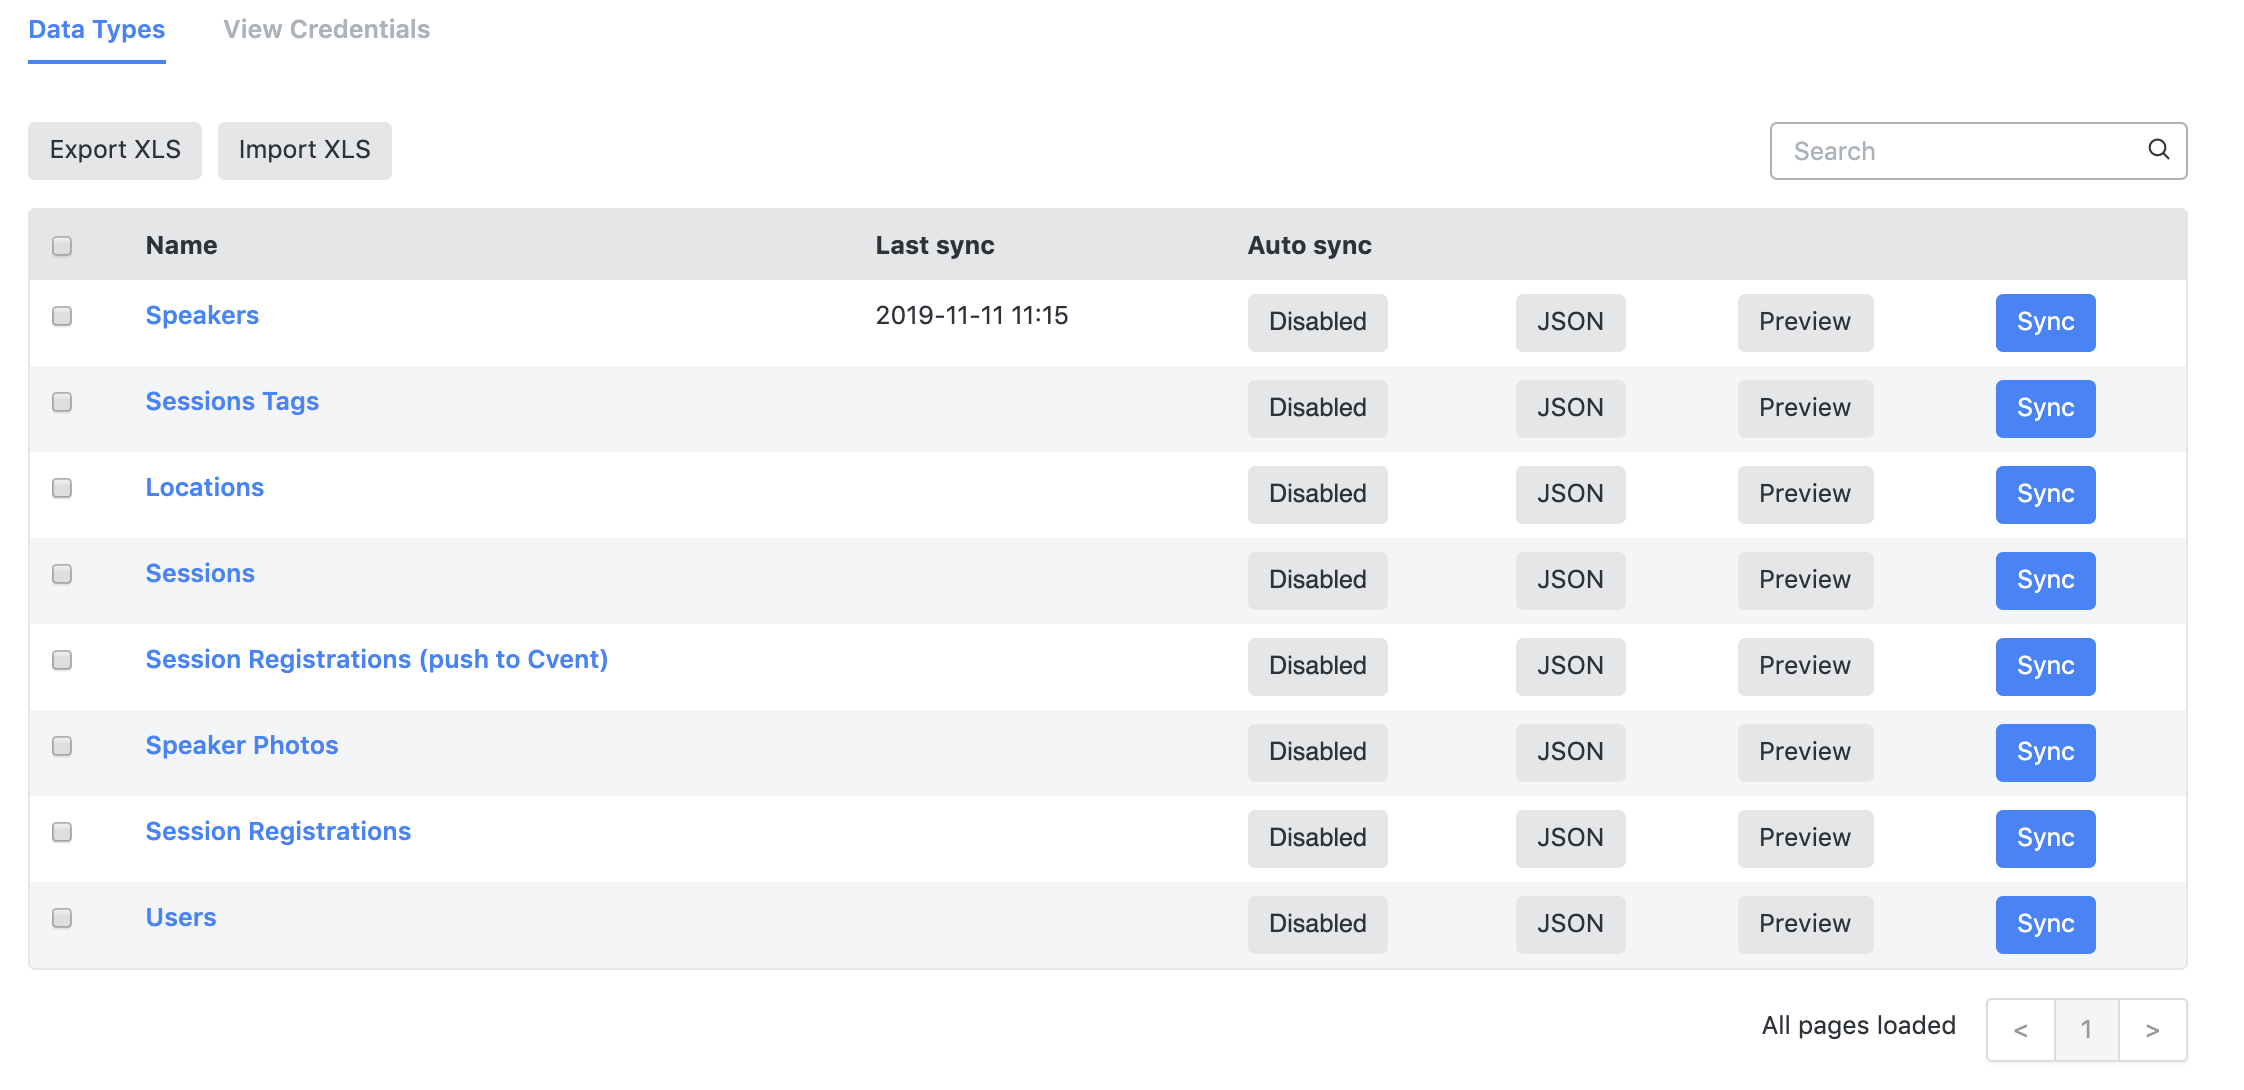Viewport: 2244px width, 1090px height.
Task: Open Session Registrations (push to Cvent) link
Action: [x=376, y=660]
